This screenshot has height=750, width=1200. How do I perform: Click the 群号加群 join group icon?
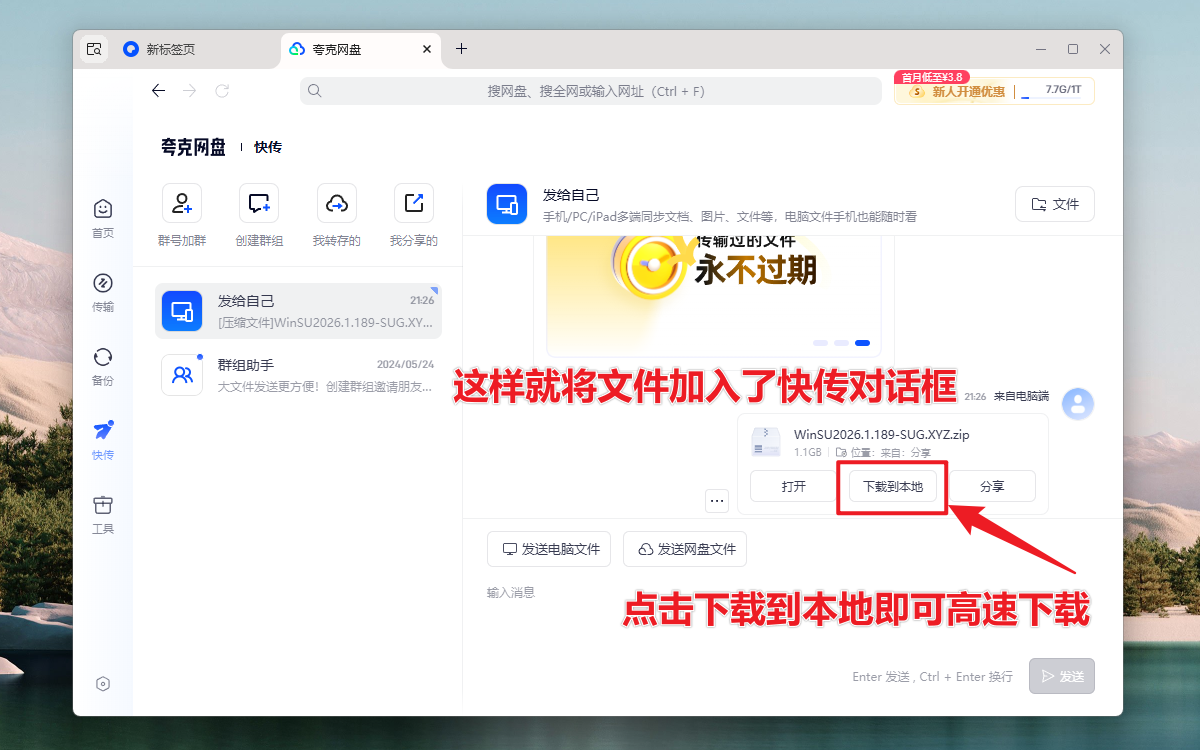tap(182, 203)
